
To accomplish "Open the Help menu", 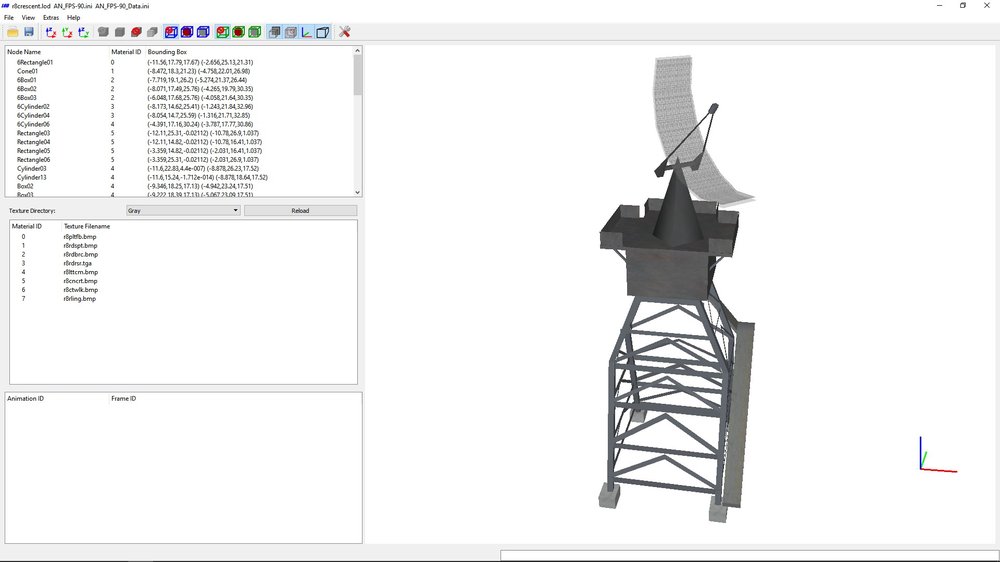I will click(x=73, y=18).
